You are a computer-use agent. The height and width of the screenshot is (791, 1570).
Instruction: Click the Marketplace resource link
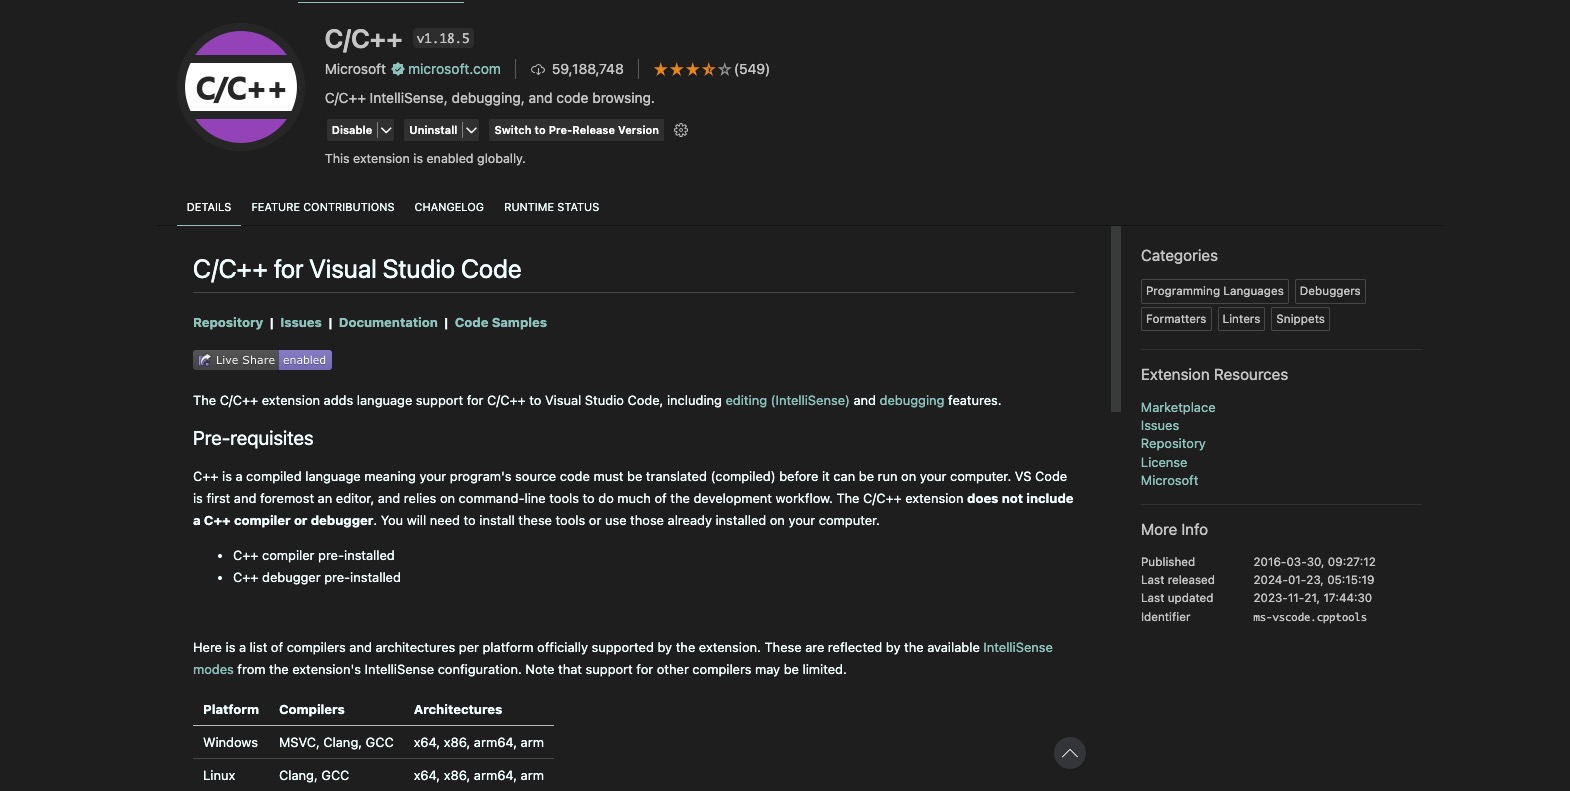tap(1178, 407)
